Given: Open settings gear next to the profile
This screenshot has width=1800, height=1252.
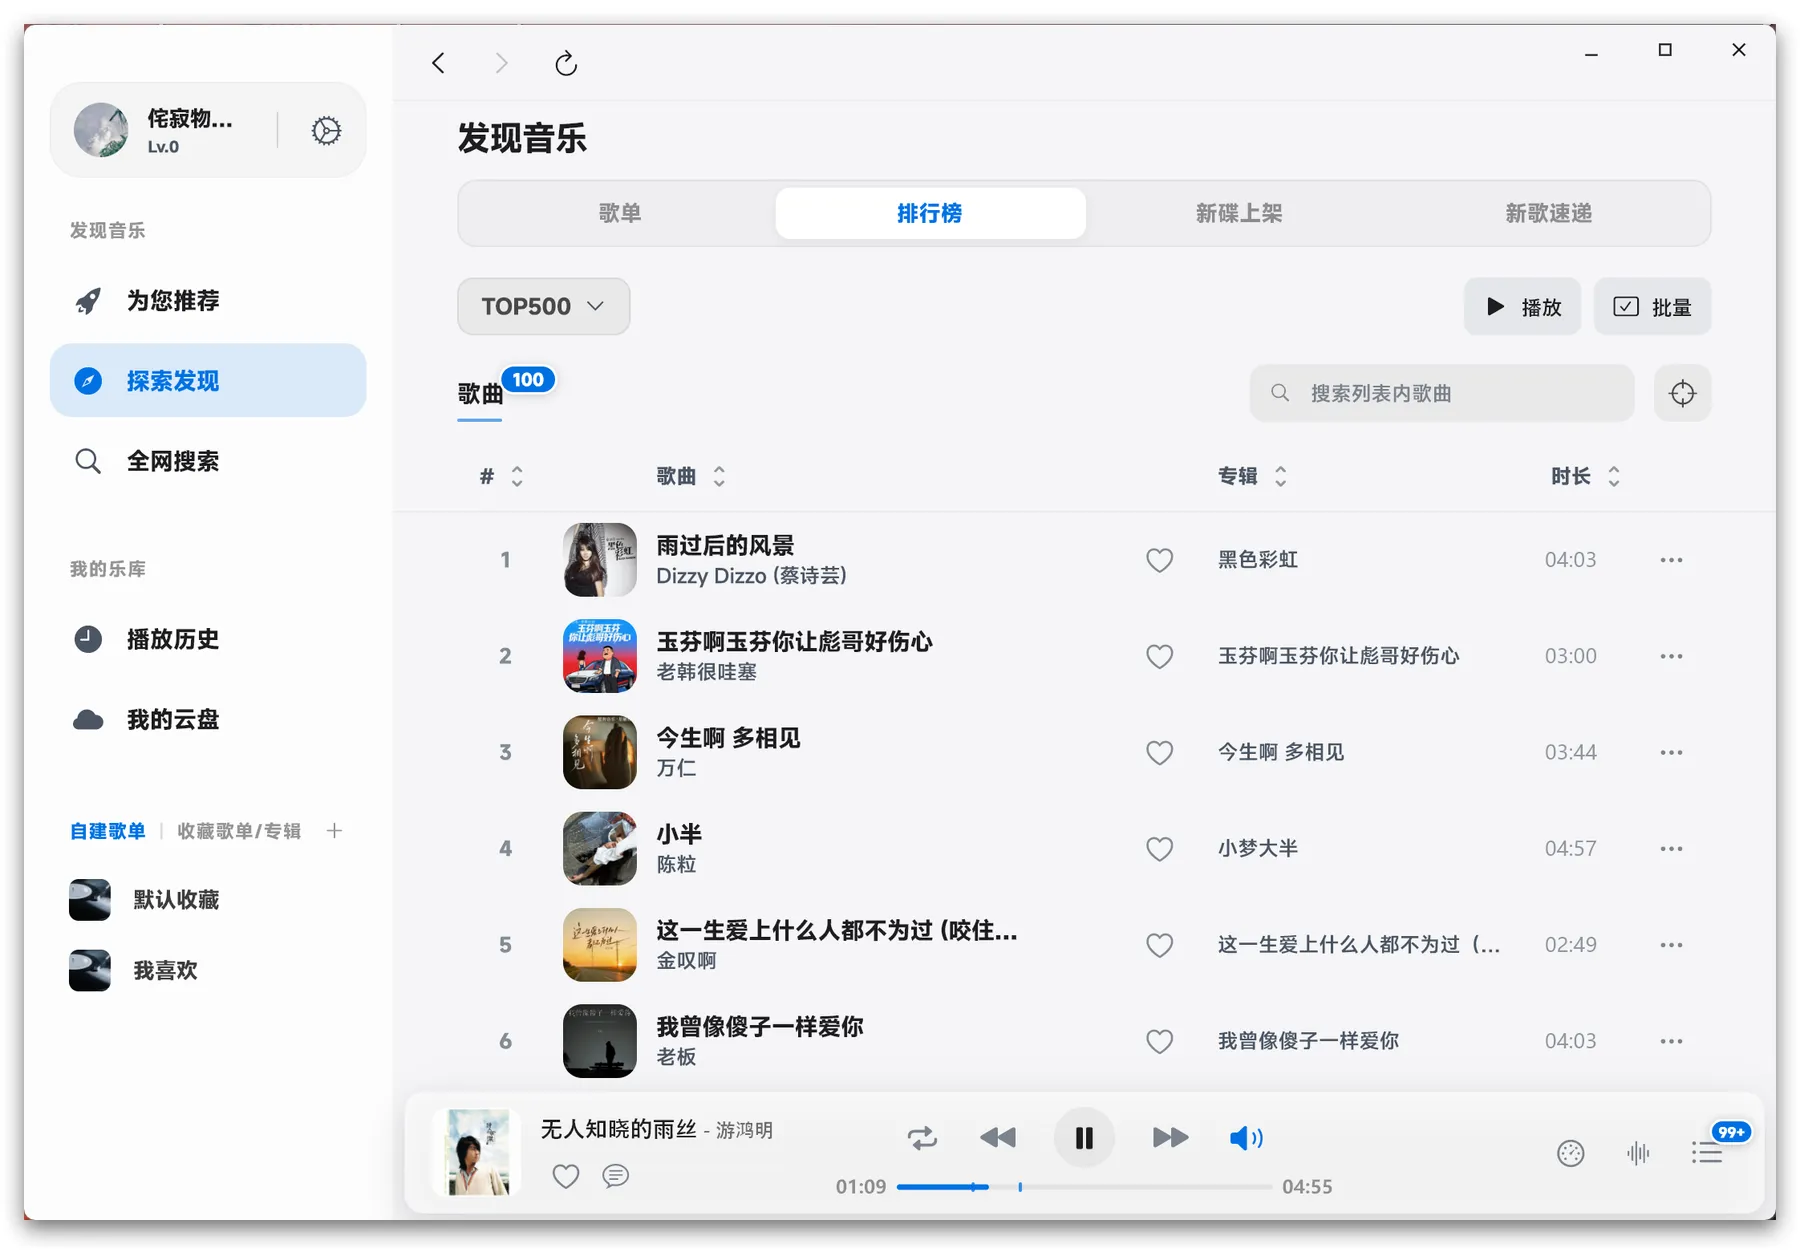Looking at the screenshot, I should tap(326, 131).
